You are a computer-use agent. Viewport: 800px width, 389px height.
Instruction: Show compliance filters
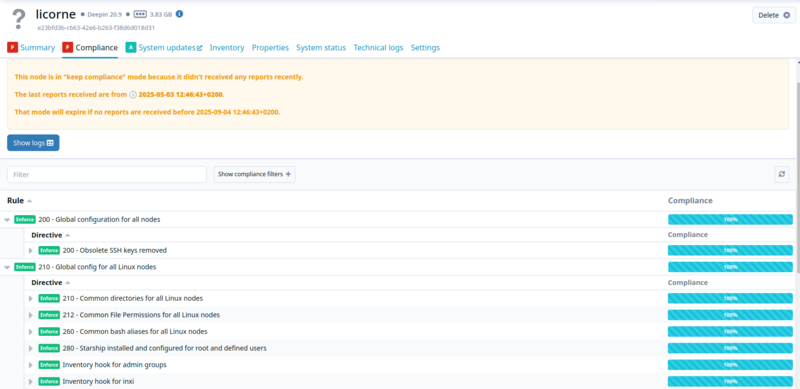click(254, 174)
